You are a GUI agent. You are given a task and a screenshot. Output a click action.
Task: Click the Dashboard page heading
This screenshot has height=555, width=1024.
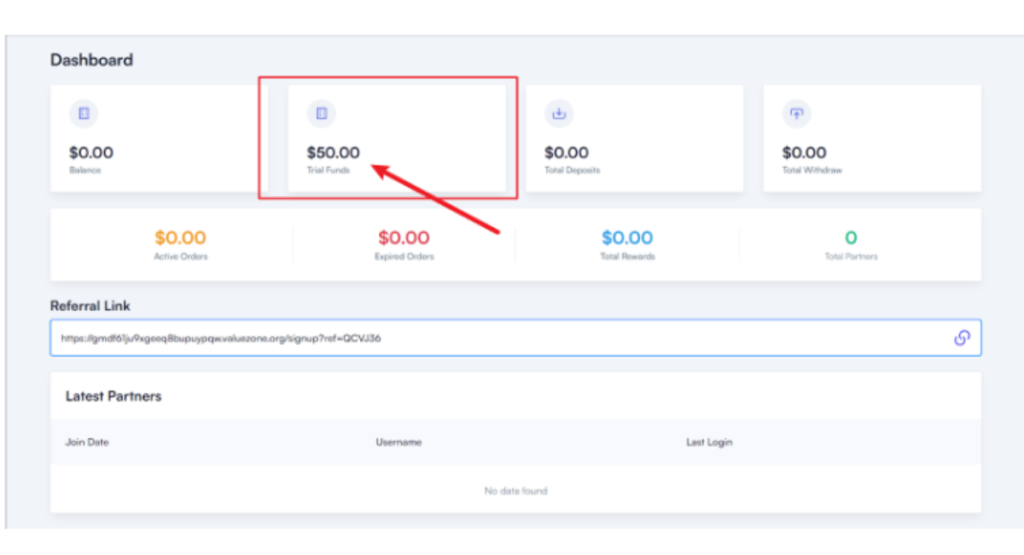pyautogui.click(x=91, y=60)
